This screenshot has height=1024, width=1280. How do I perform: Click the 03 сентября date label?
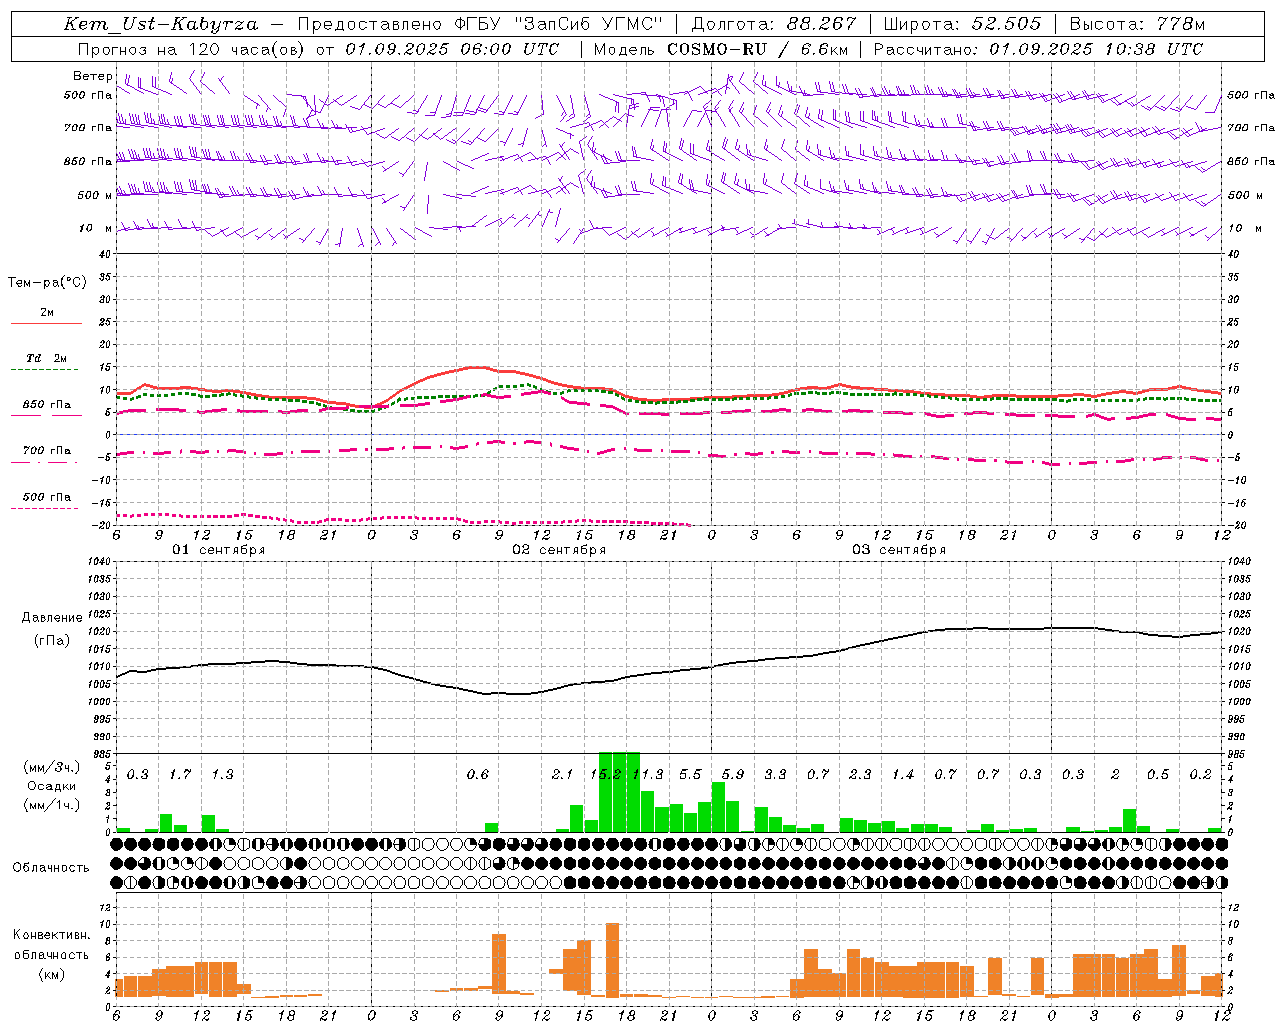click(899, 550)
